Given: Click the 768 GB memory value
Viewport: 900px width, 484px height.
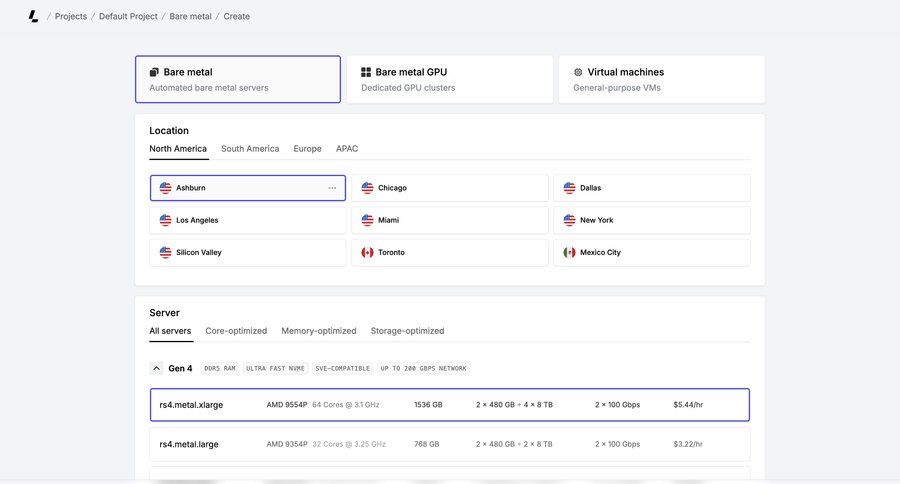Looking at the screenshot, I should 426,444.
